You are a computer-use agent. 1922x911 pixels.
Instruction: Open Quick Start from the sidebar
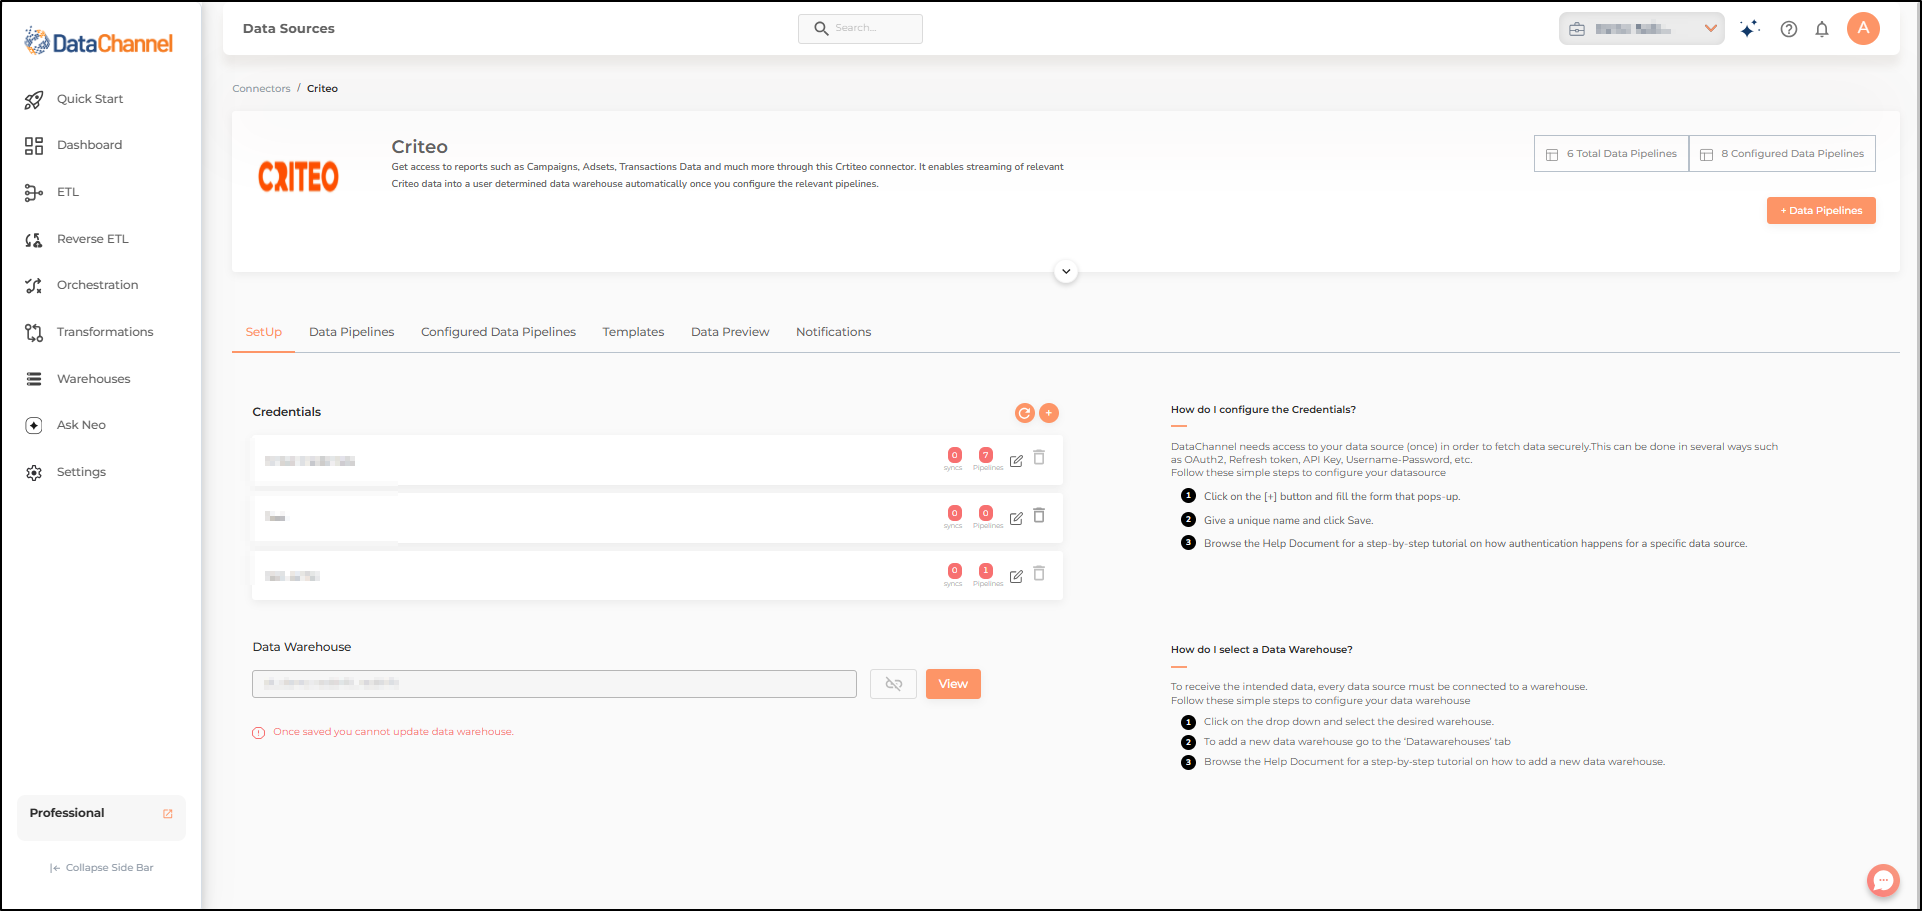tap(90, 99)
